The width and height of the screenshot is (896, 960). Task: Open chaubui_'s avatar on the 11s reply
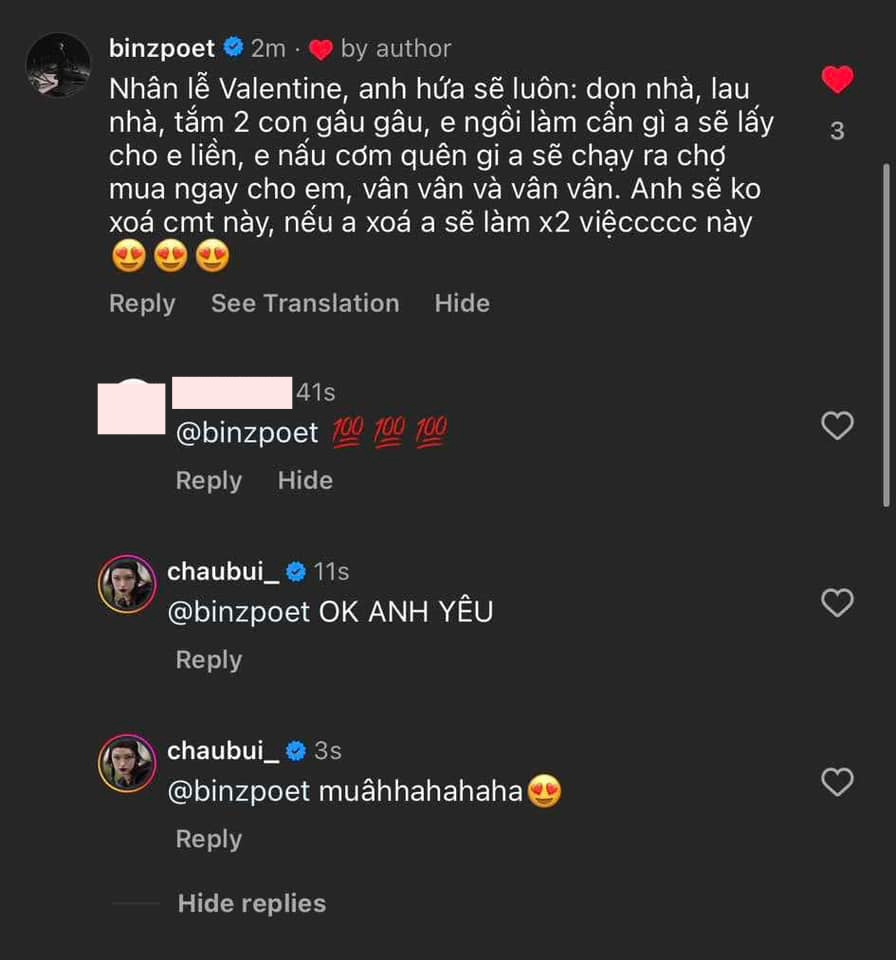127,585
